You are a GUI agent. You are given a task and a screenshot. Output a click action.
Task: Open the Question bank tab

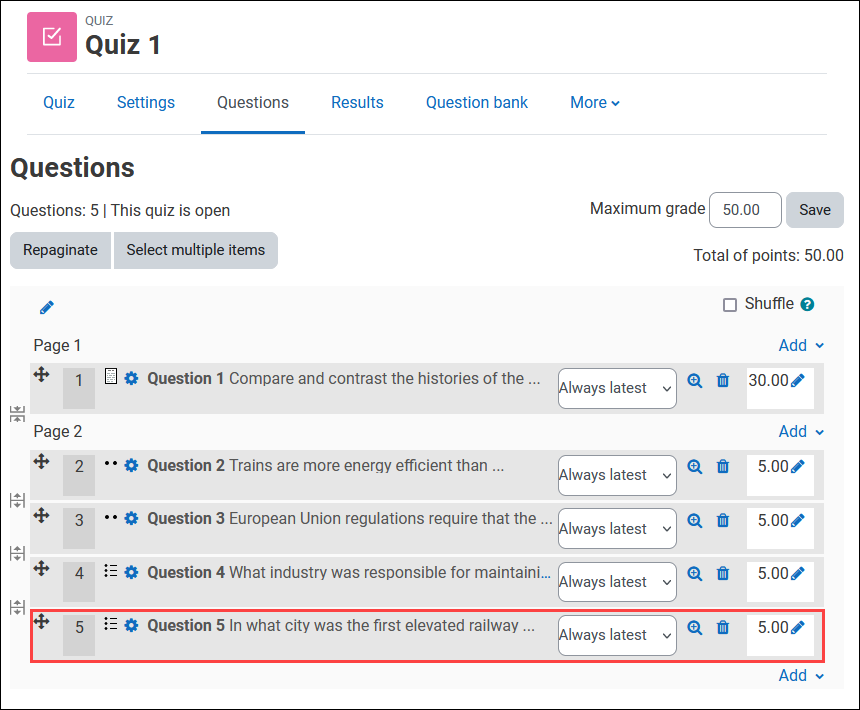pyautogui.click(x=477, y=102)
